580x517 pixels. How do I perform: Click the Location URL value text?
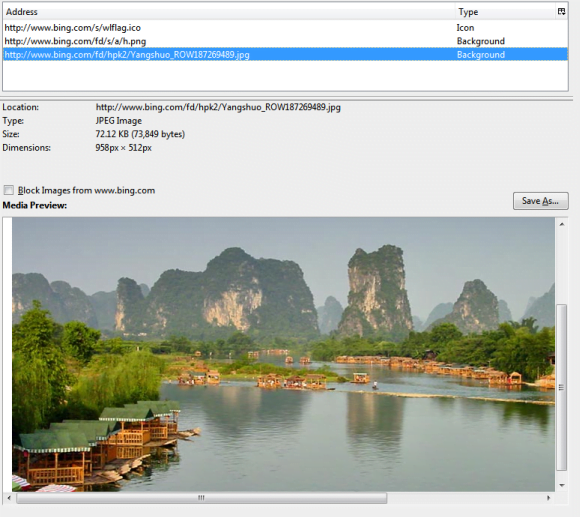[x=218, y=107]
